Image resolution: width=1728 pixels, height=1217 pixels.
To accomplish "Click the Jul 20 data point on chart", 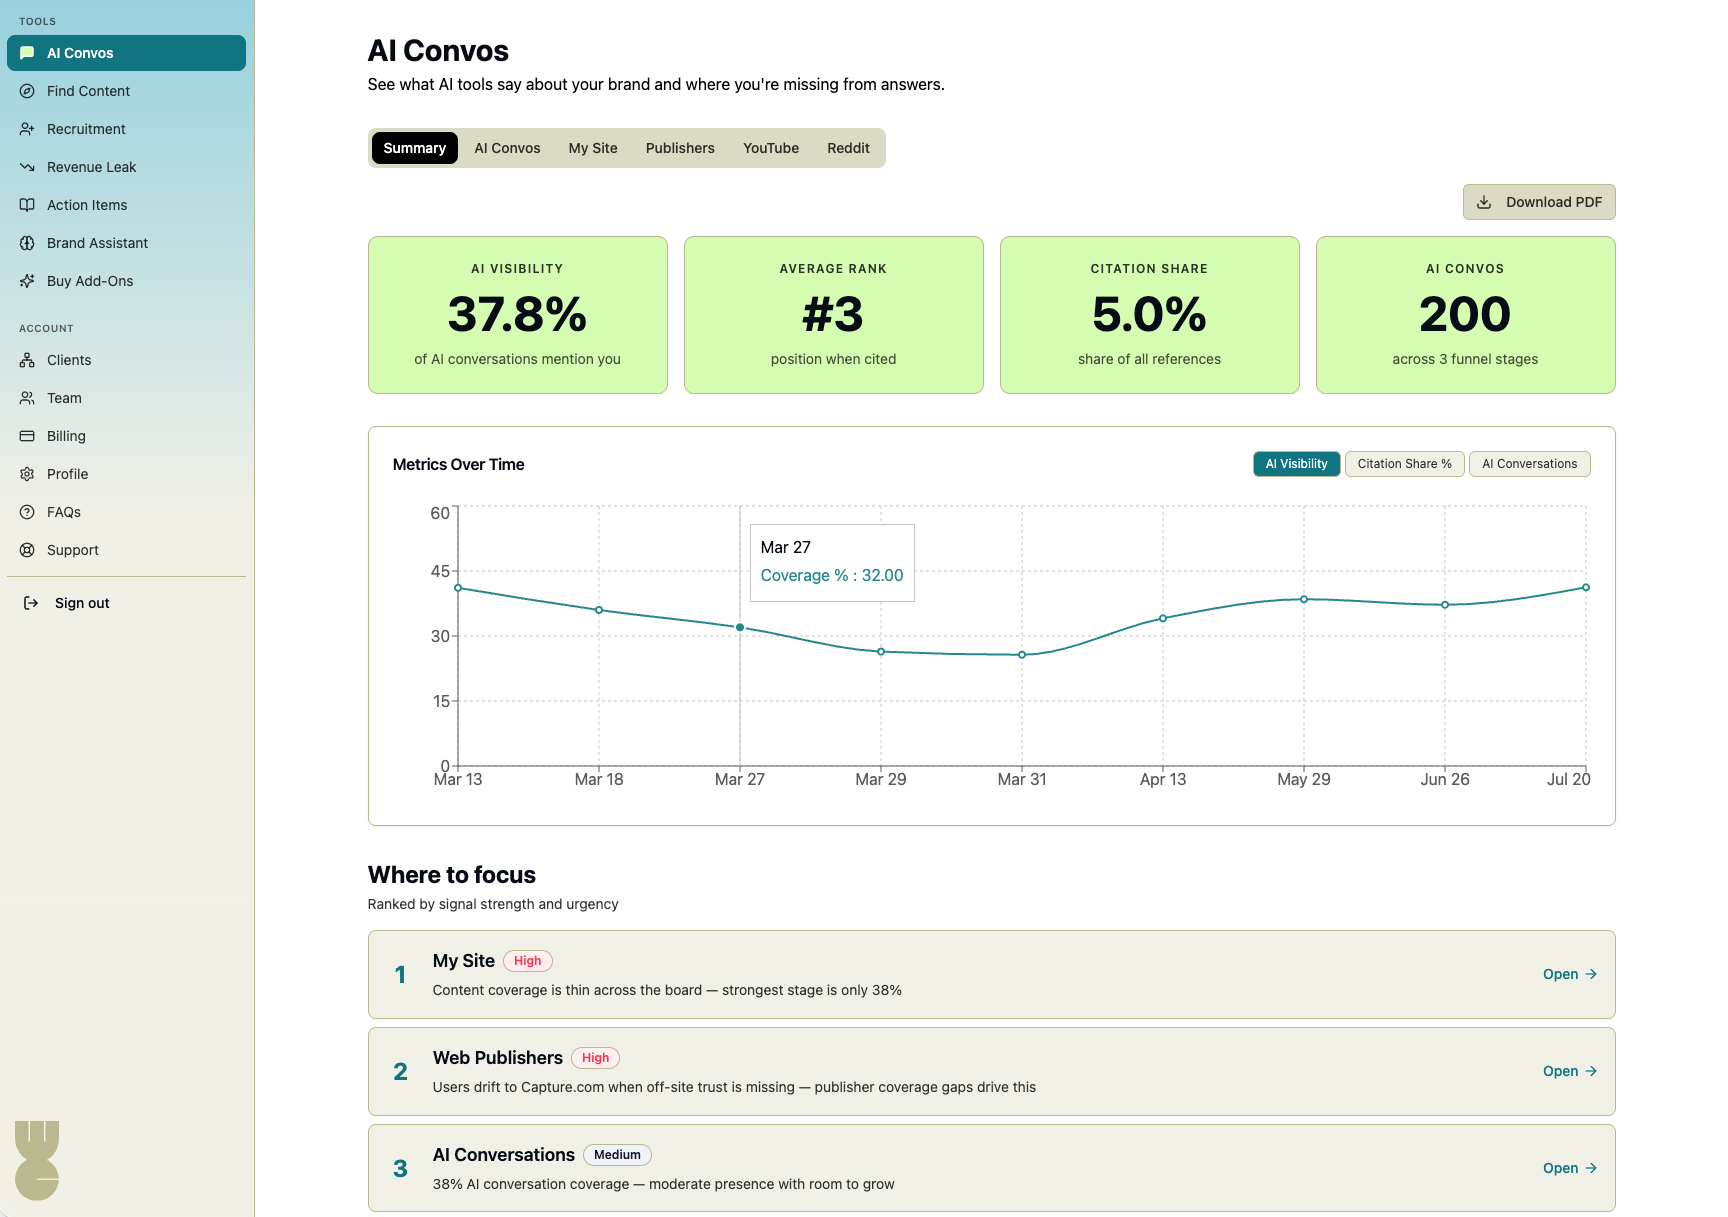I will click(x=1586, y=587).
